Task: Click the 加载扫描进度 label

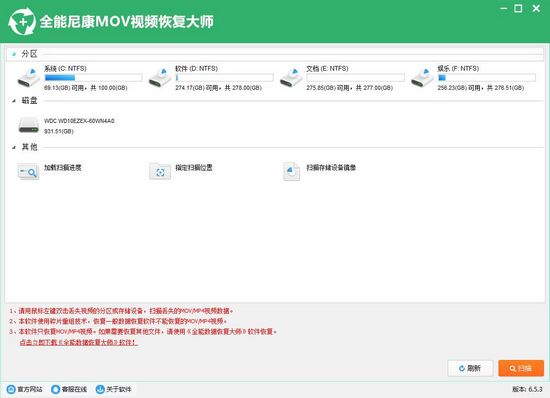Action: [63, 168]
